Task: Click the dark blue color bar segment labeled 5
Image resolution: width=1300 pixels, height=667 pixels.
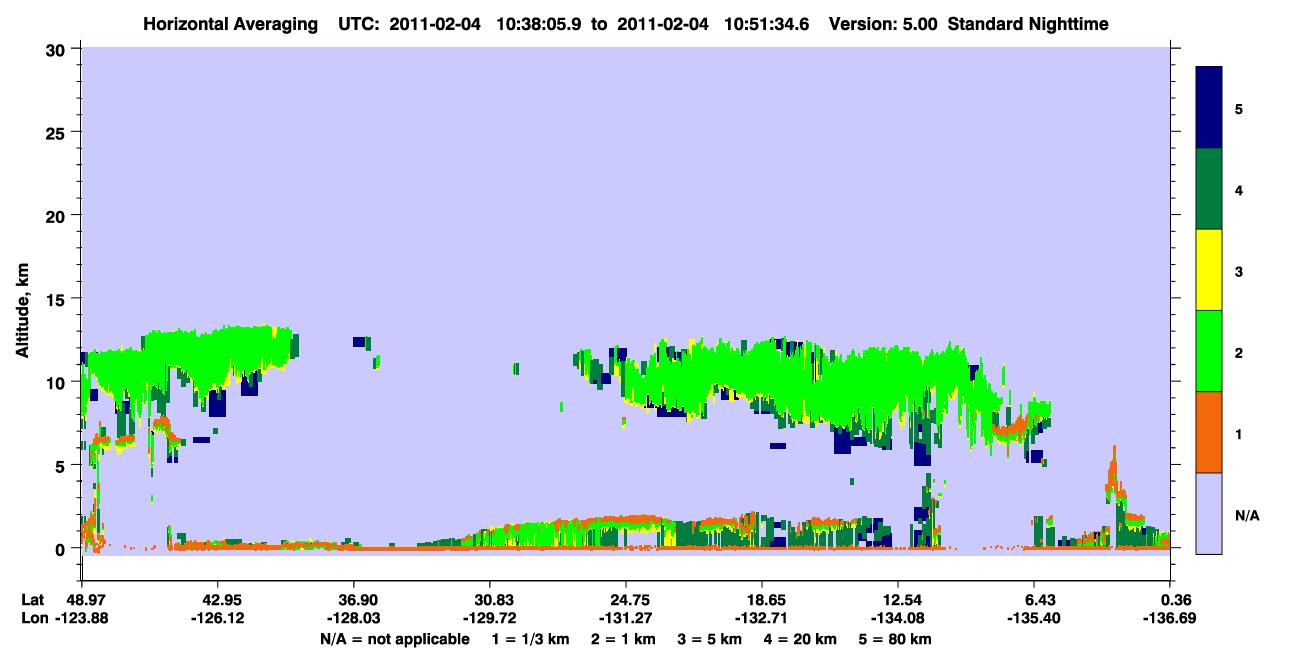Action: pyautogui.click(x=1209, y=108)
